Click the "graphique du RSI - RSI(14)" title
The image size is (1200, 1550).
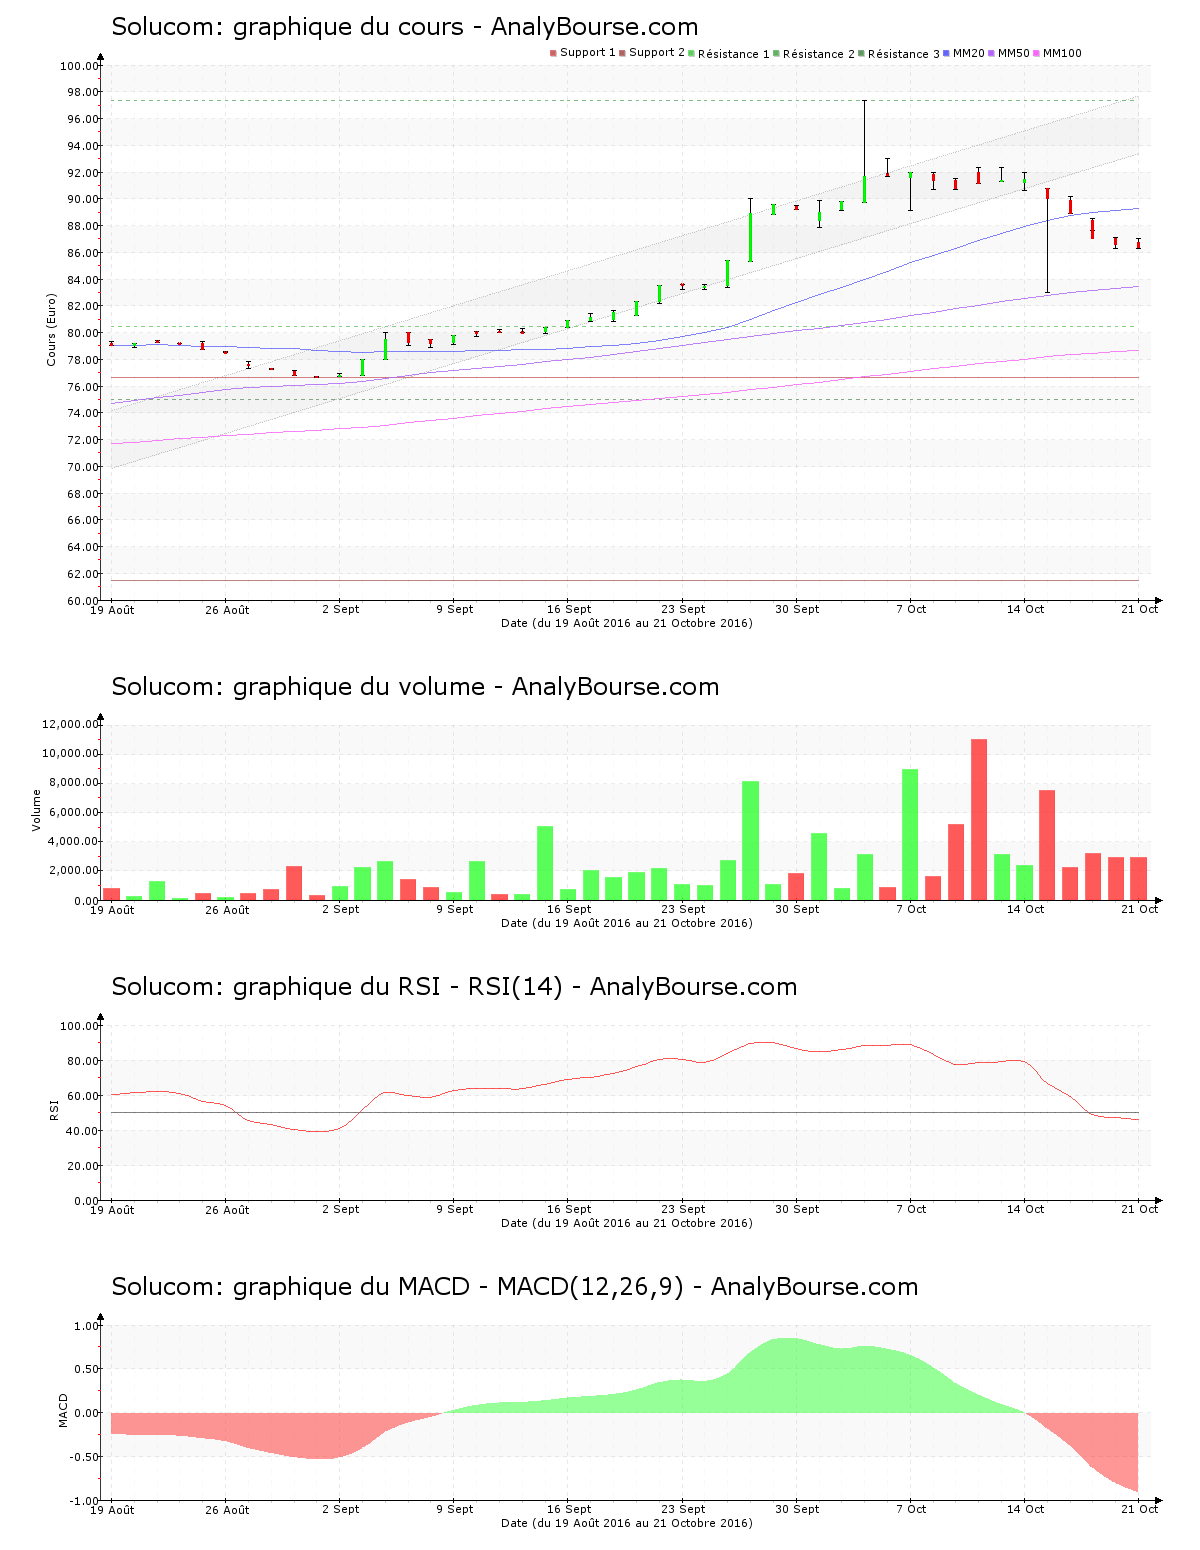398,987
